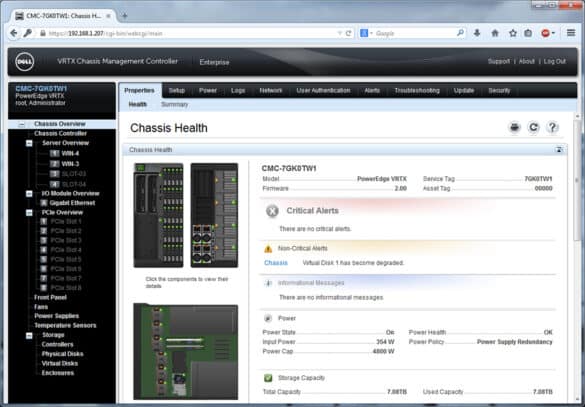
Task: Click the Log Out link
Action: click(554, 61)
